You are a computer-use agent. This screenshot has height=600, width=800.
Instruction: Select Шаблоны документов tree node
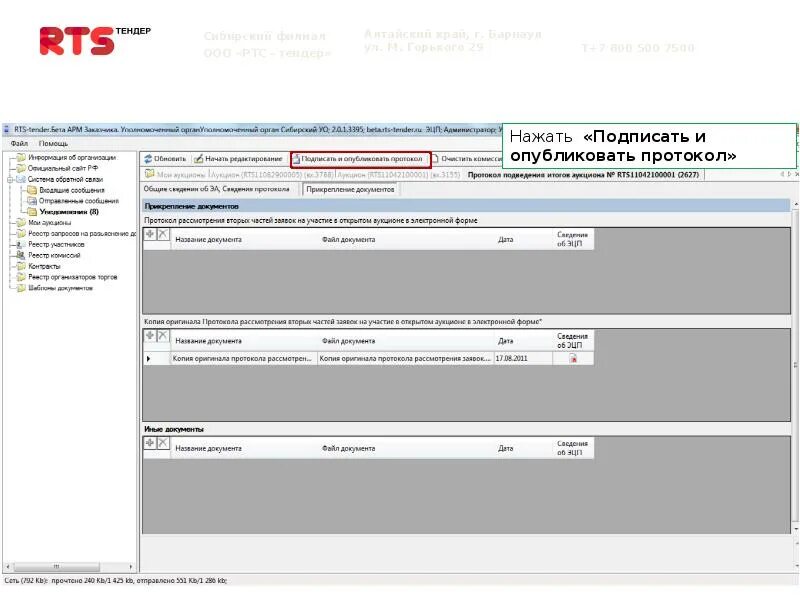tap(60, 288)
